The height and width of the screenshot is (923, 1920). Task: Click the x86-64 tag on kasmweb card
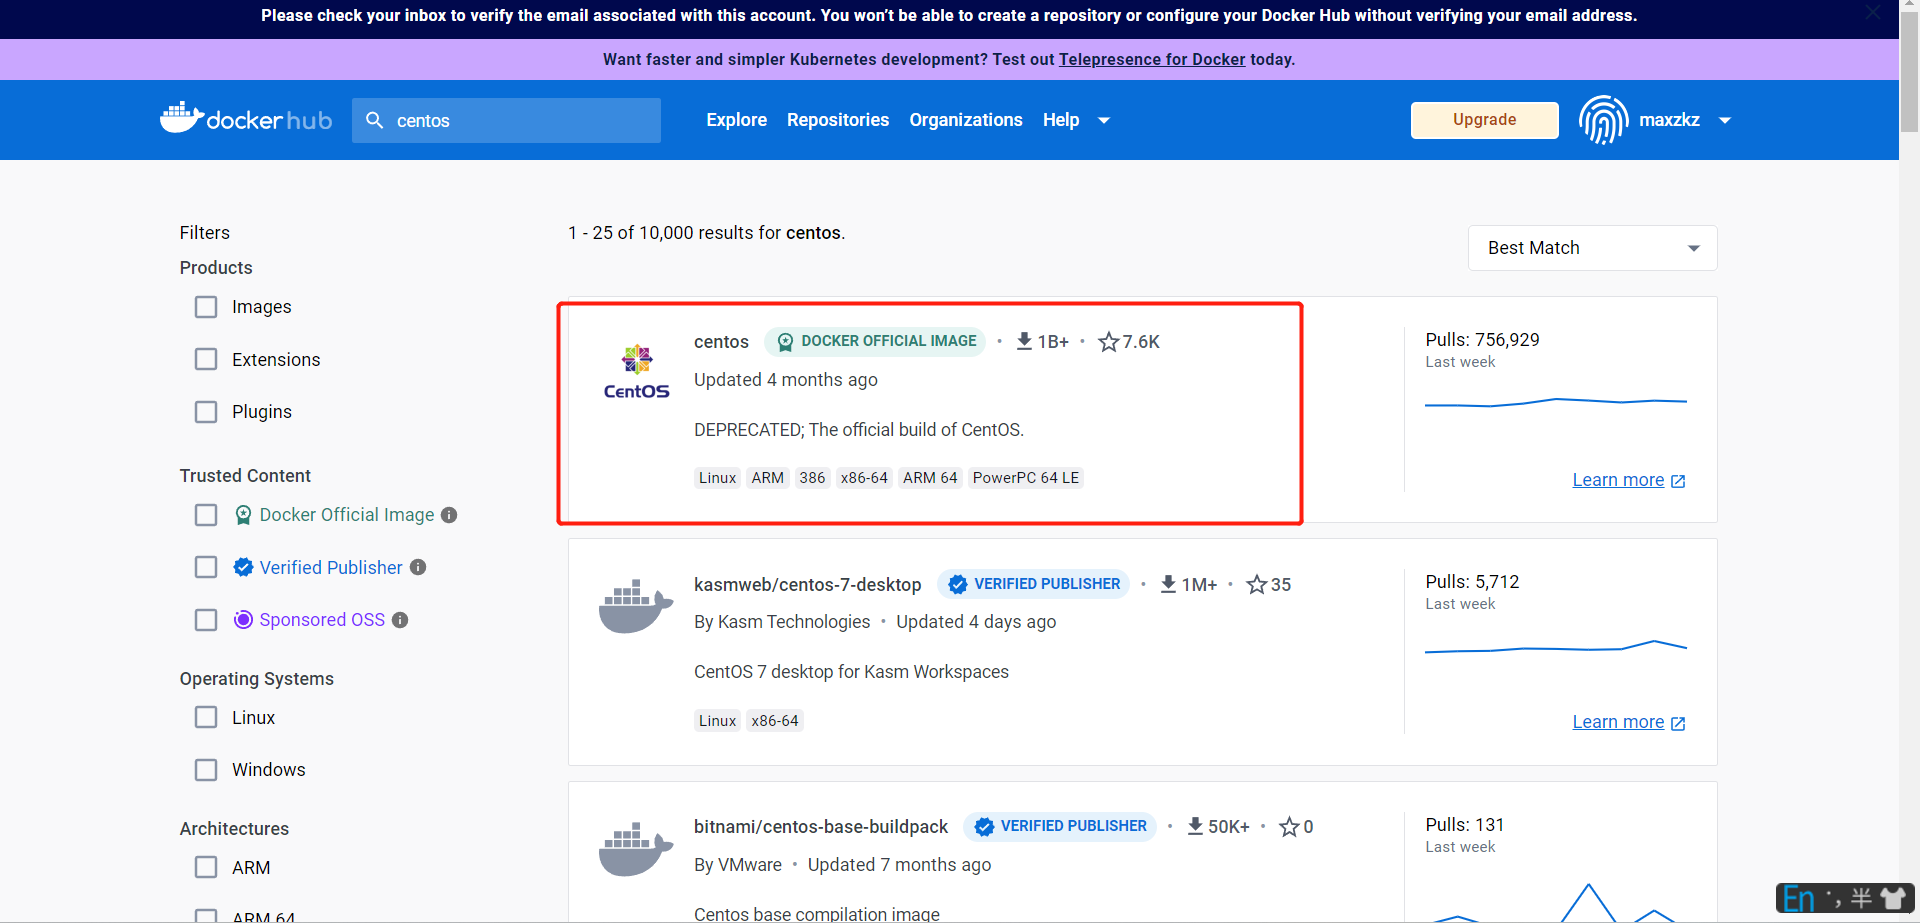(x=775, y=720)
